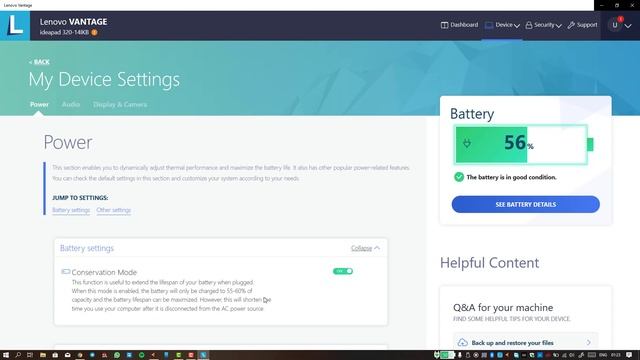640x360 pixels.
Task: Click the microphone tray icon
Action: (x=460, y=355)
